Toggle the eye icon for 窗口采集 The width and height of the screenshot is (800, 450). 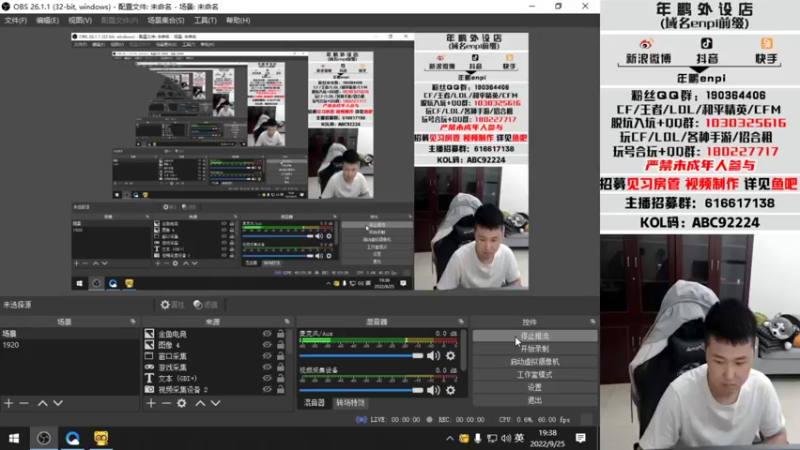[x=267, y=356]
